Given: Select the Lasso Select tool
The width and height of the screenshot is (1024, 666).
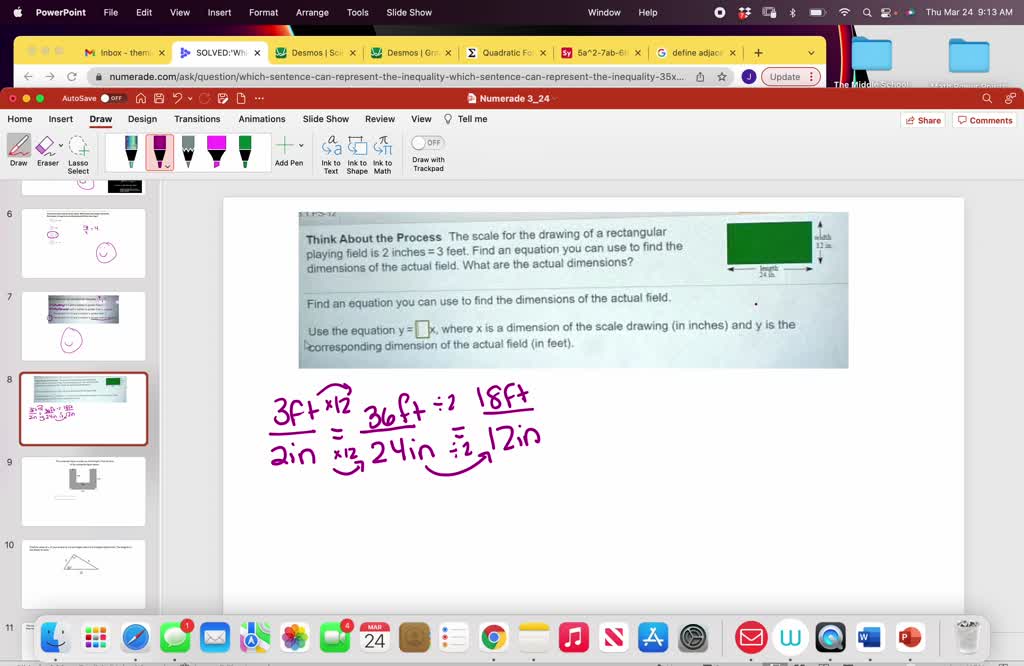Looking at the screenshot, I should (x=78, y=153).
